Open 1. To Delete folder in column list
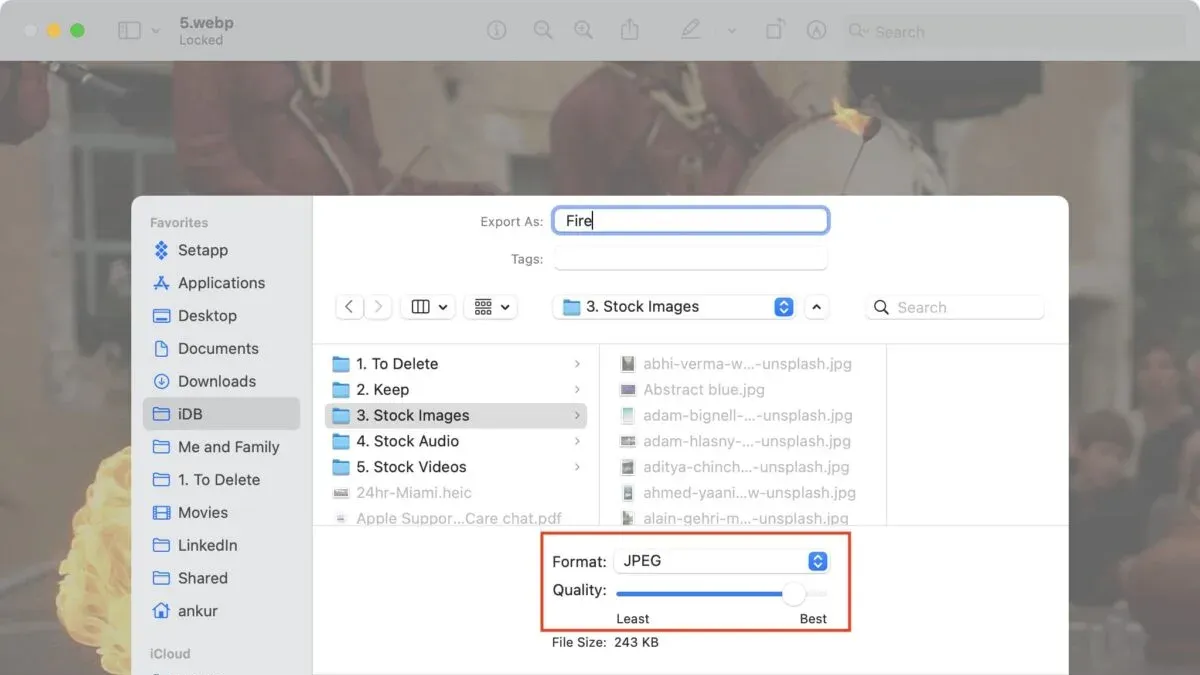The width and height of the screenshot is (1200, 675). 456,364
